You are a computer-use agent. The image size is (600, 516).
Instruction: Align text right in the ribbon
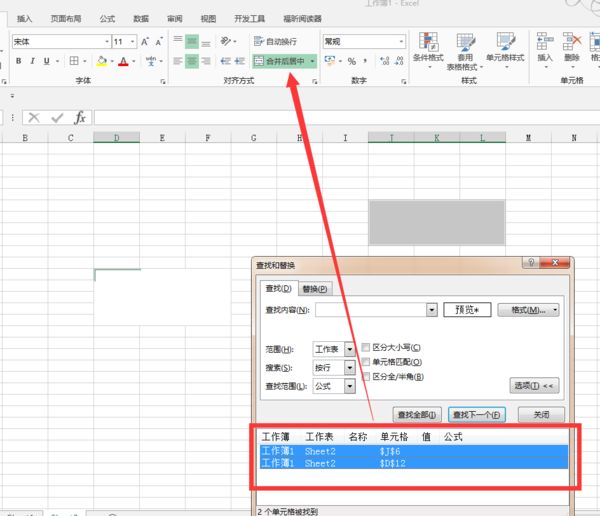[x=206, y=61]
